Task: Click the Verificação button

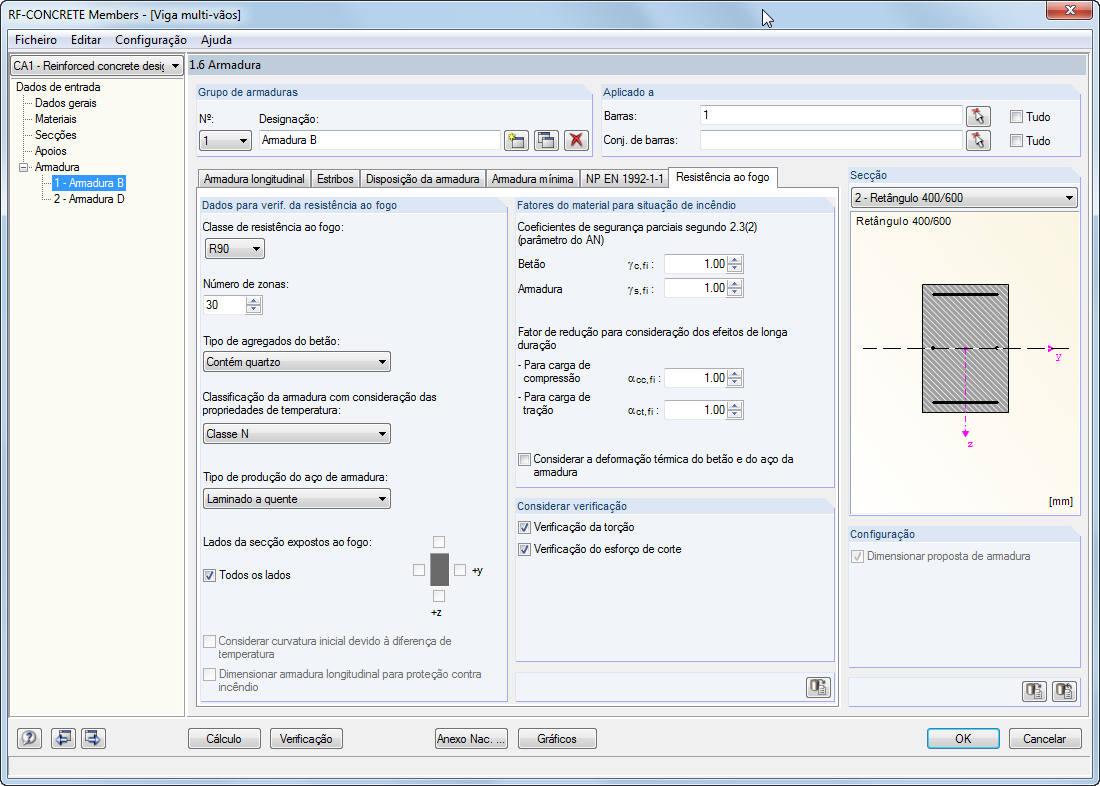Action: pyautogui.click(x=306, y=738)
